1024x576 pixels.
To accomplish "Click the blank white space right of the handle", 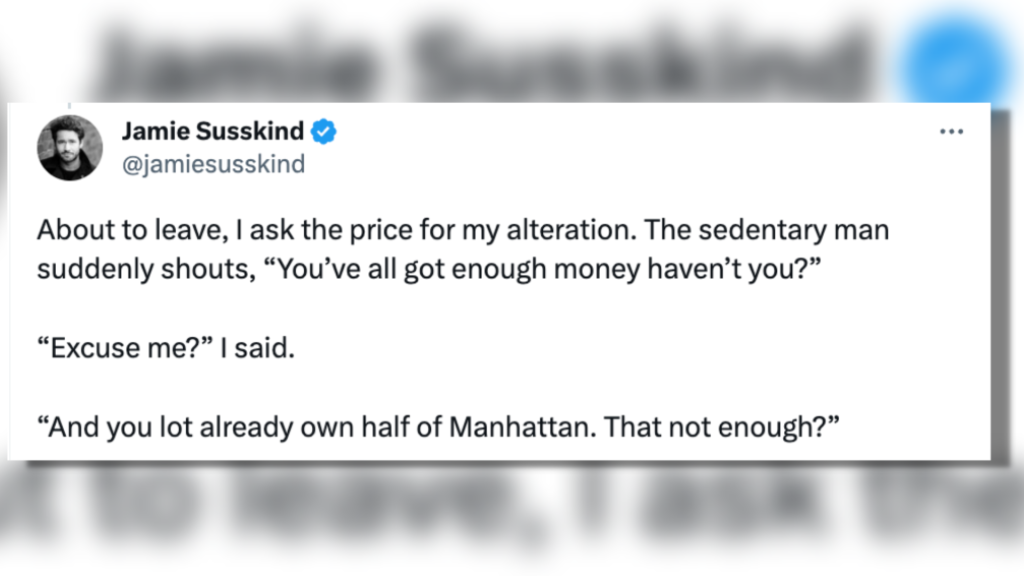I will pyautogui.click(x=600, y=164).
